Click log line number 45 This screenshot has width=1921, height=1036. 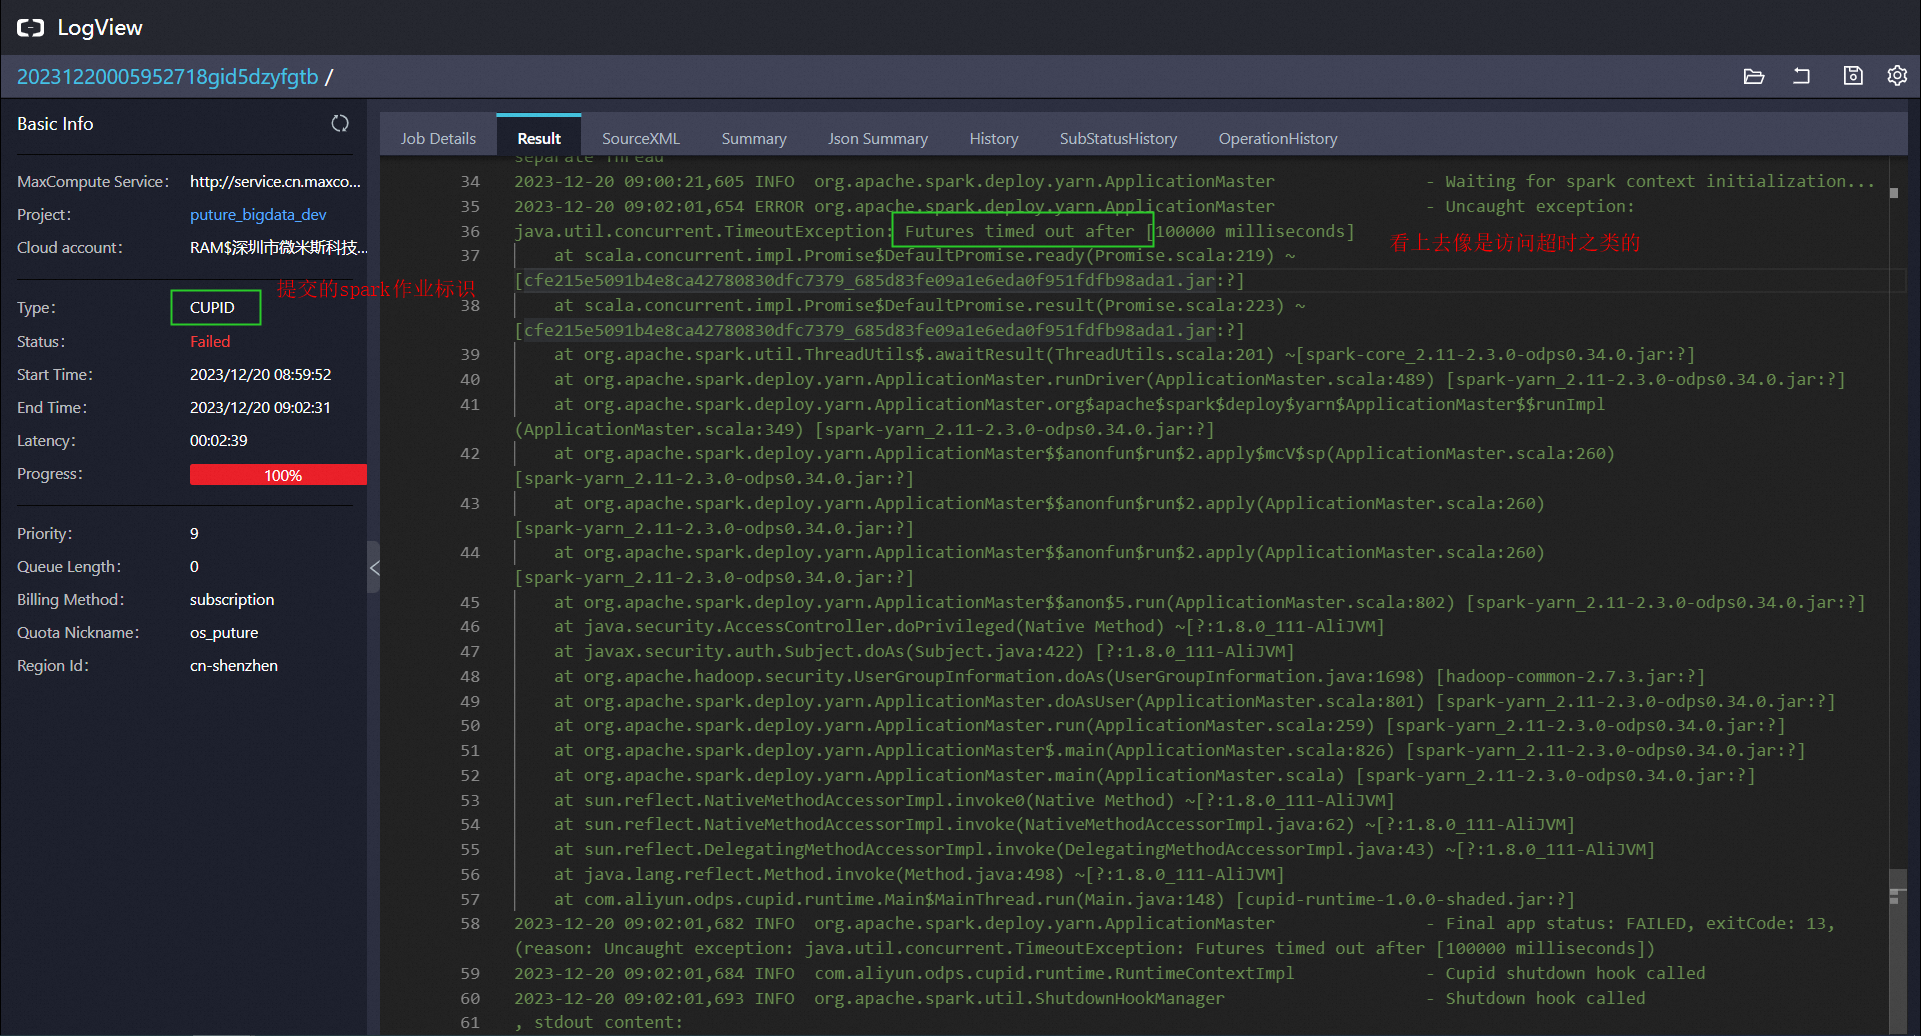470,602
